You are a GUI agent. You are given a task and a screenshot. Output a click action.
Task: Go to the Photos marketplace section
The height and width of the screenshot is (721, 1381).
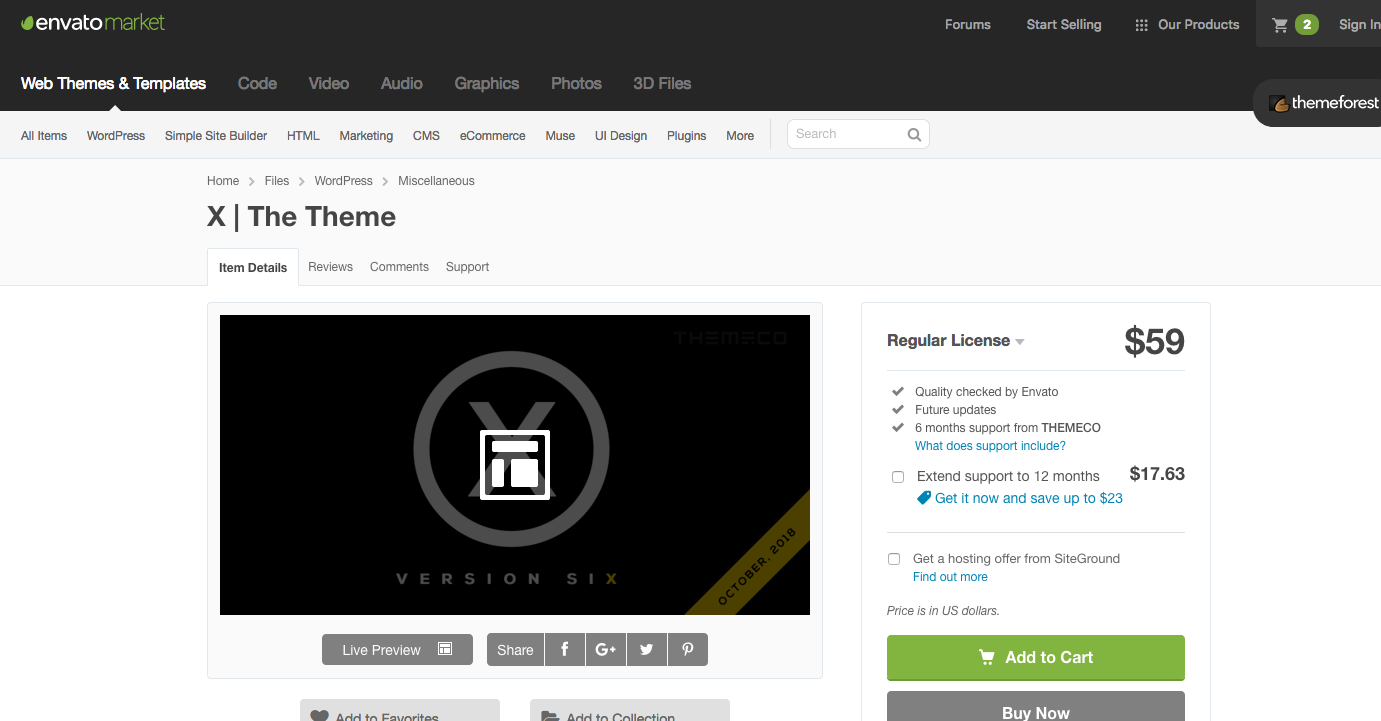point(576,84)
